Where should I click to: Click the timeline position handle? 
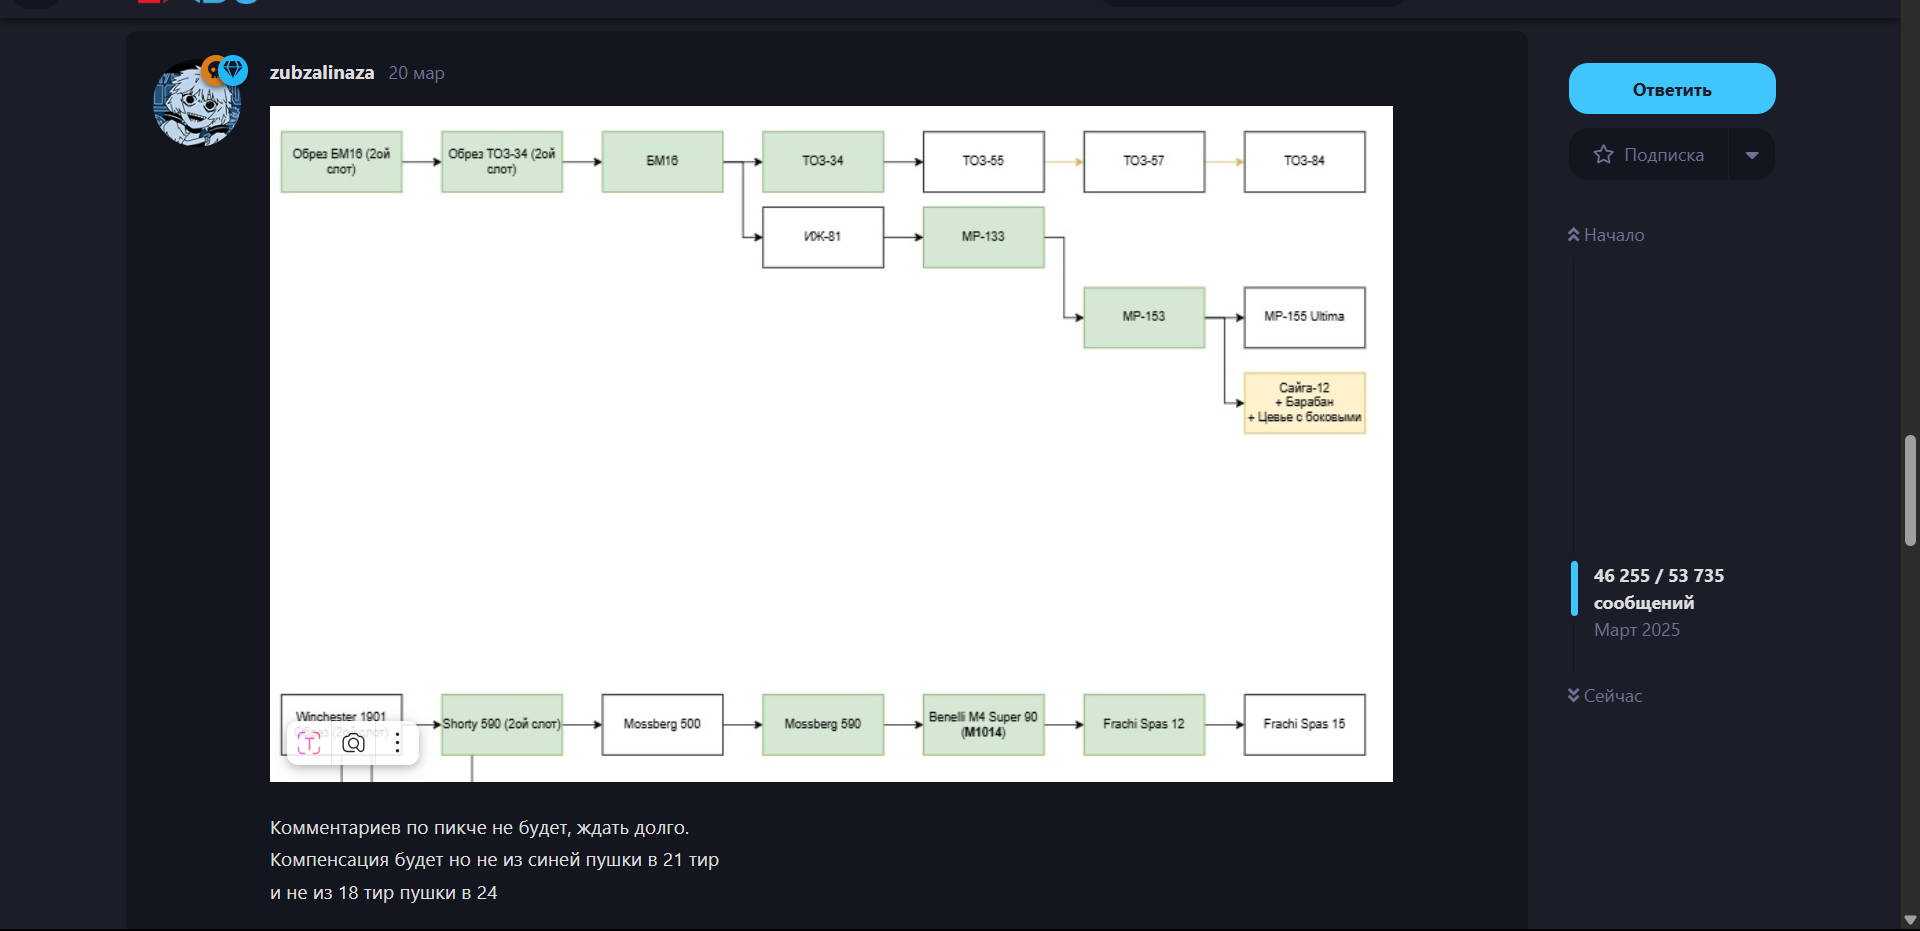[1574, 589]
